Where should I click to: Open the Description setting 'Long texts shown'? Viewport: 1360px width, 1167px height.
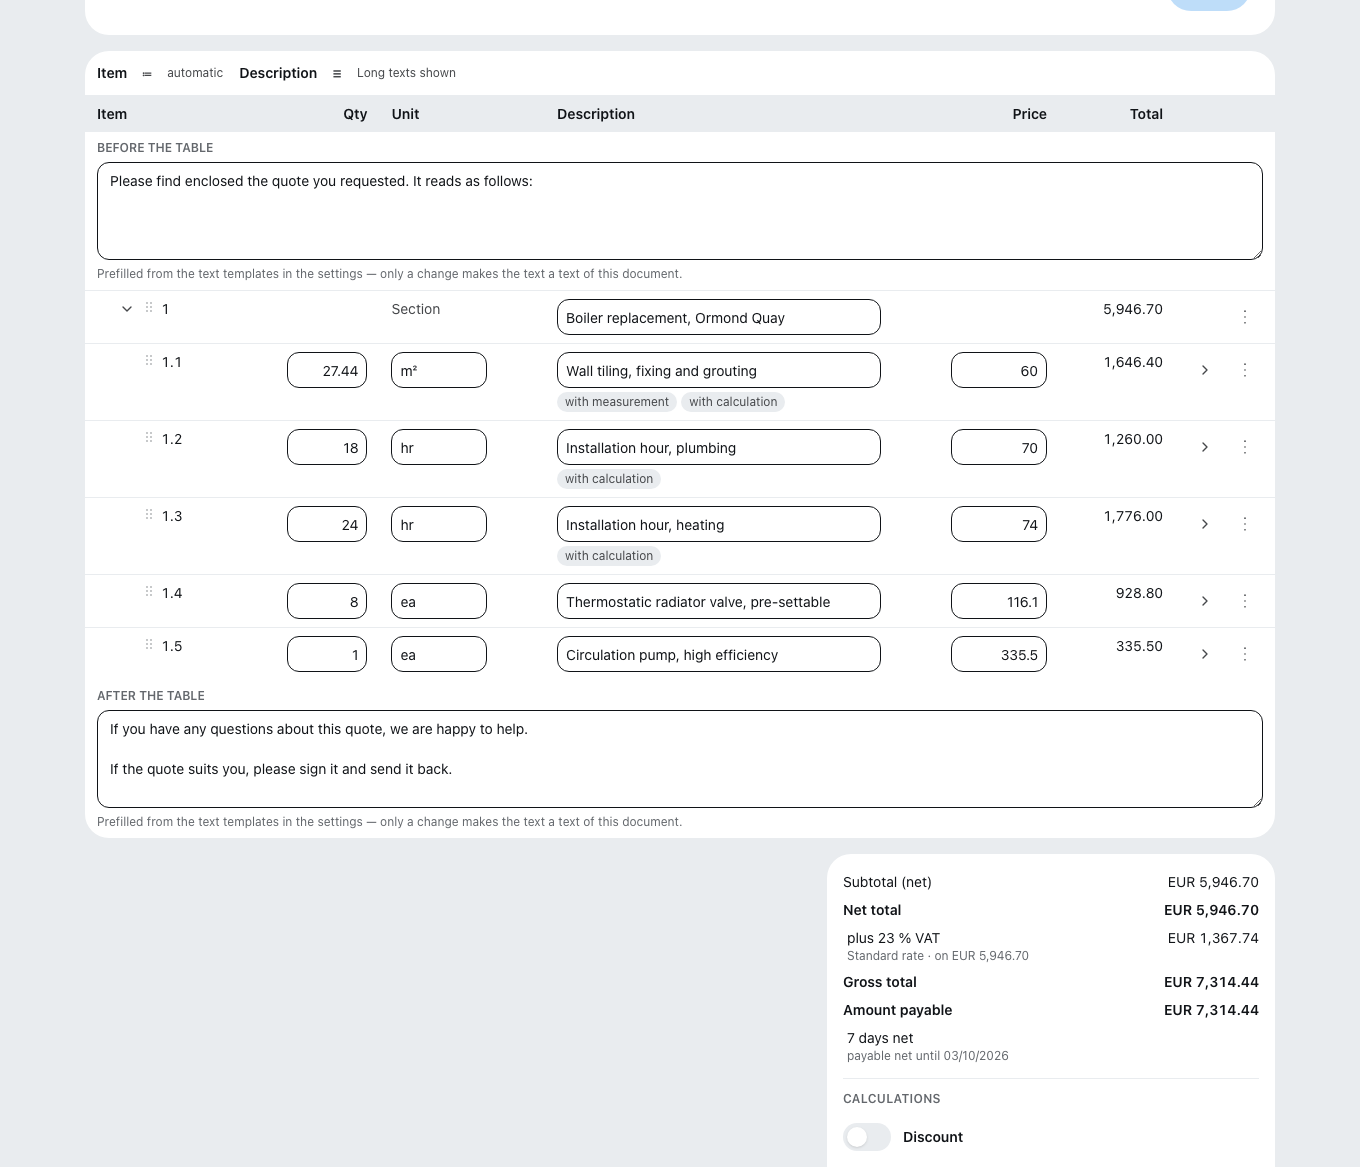point(406,73)
